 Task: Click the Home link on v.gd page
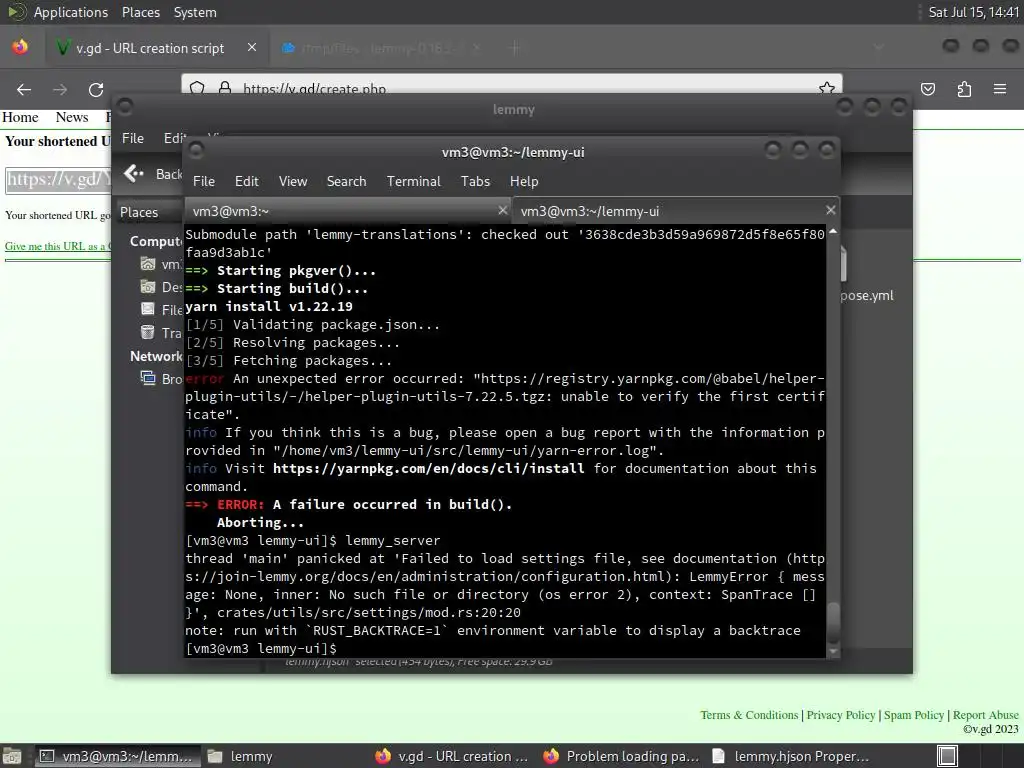point(20,117)
